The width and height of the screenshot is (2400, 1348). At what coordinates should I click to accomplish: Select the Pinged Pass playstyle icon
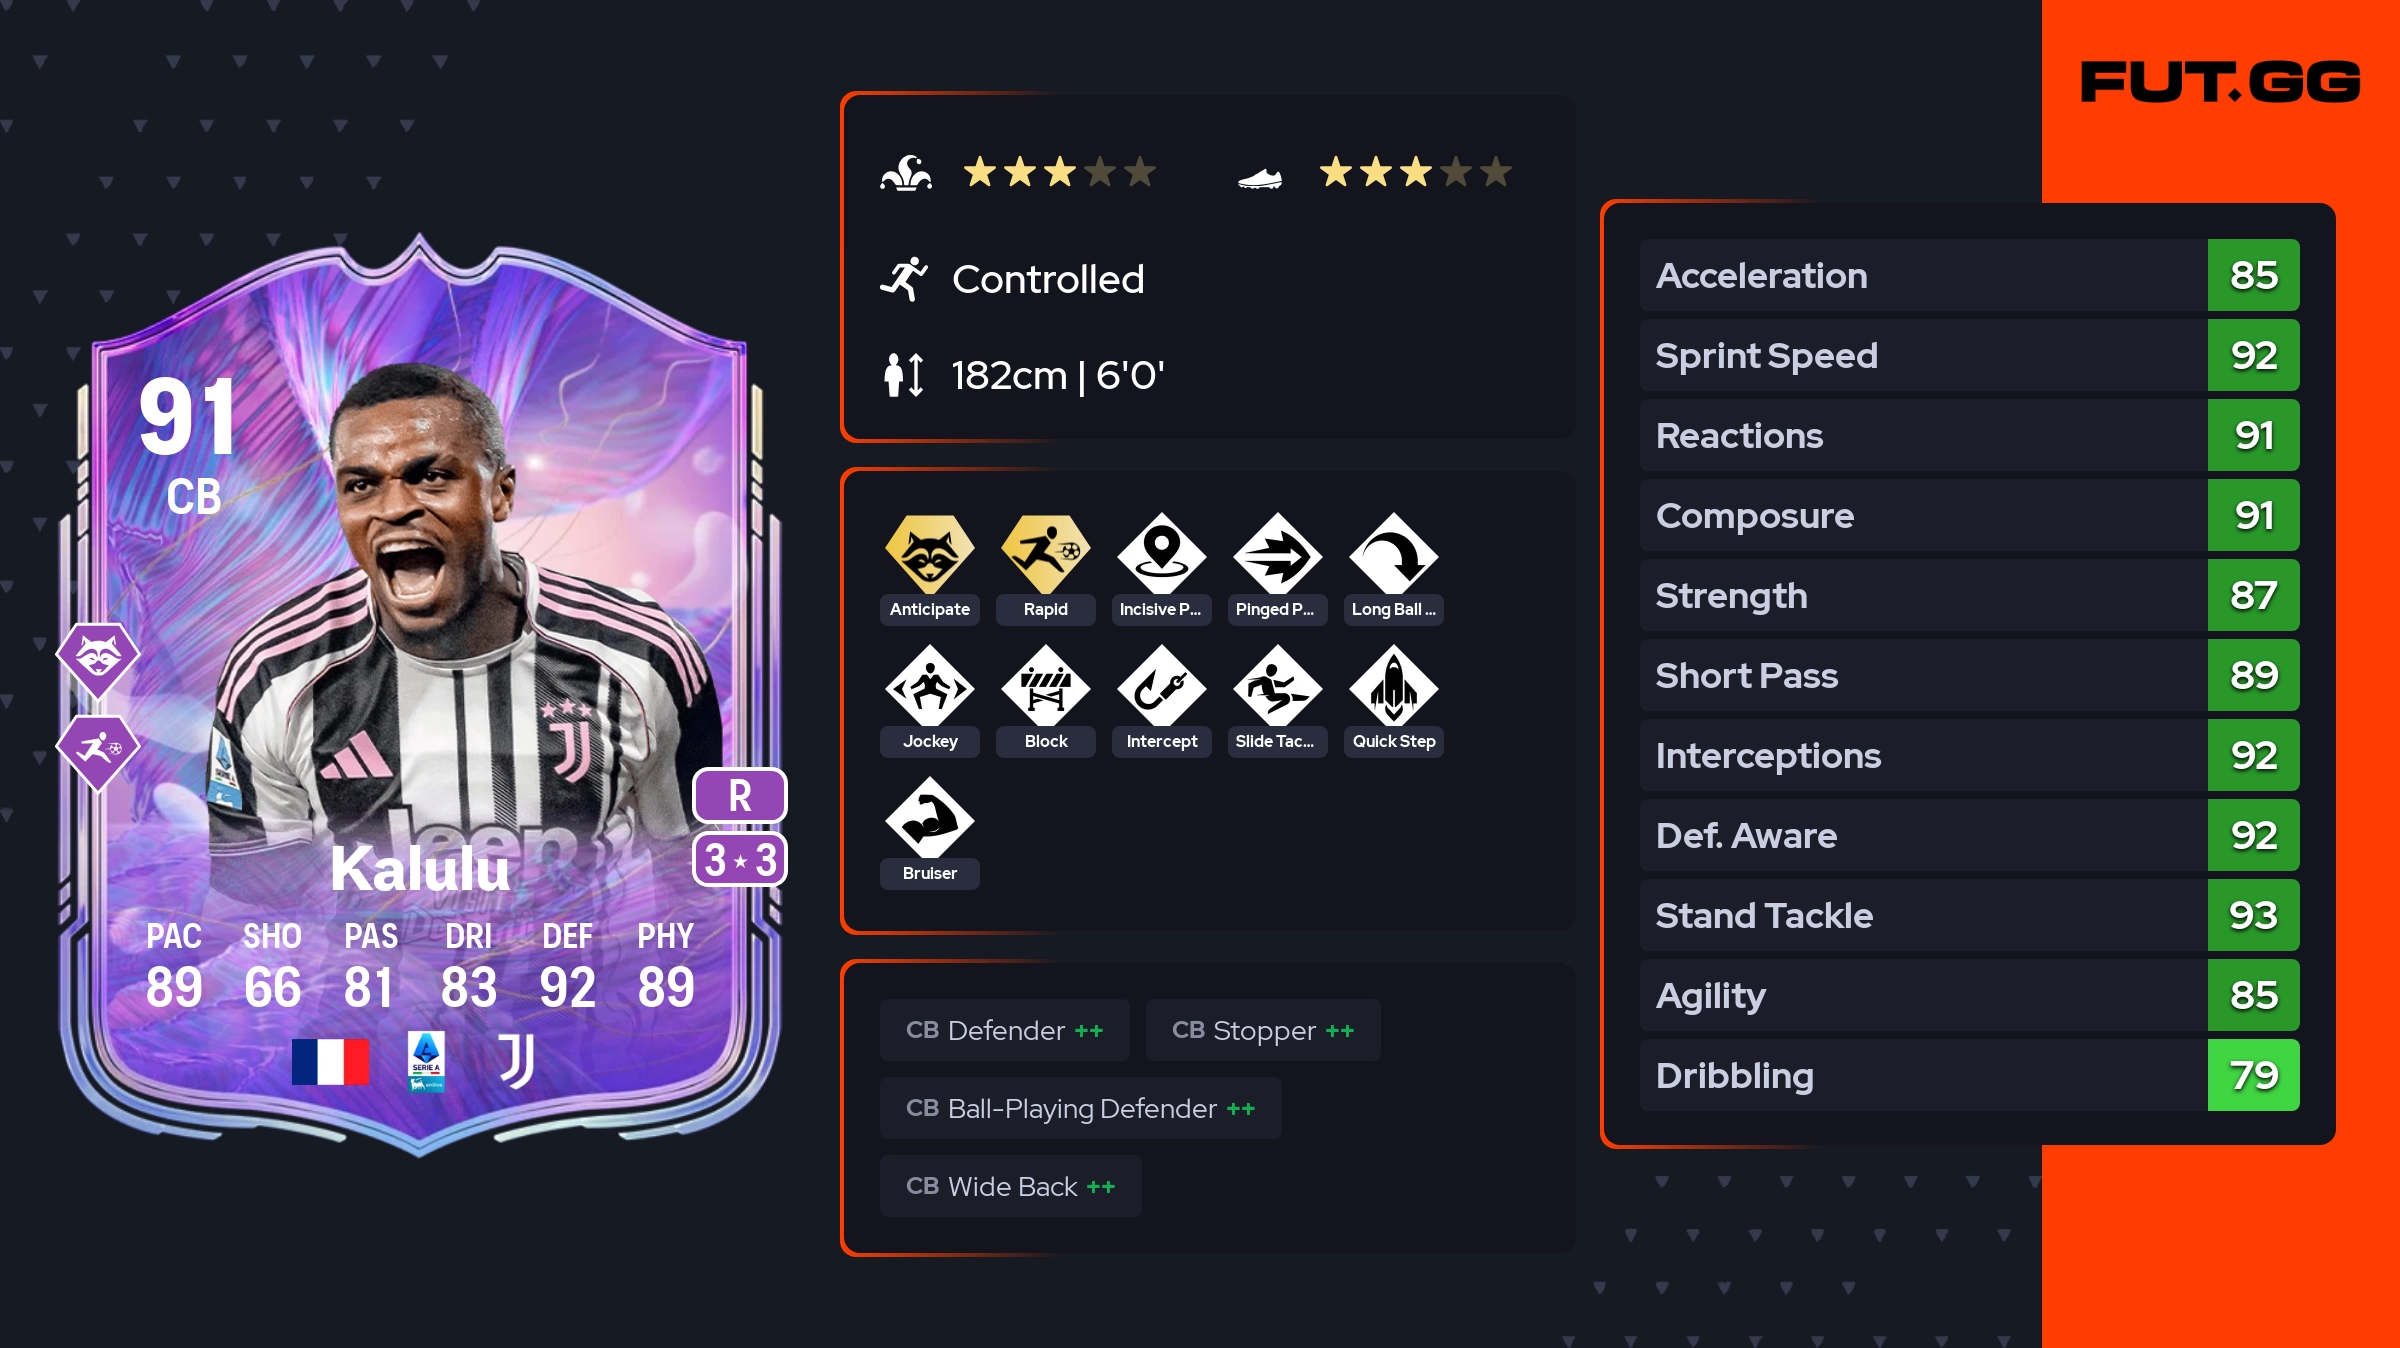(x=1277, y=554)
